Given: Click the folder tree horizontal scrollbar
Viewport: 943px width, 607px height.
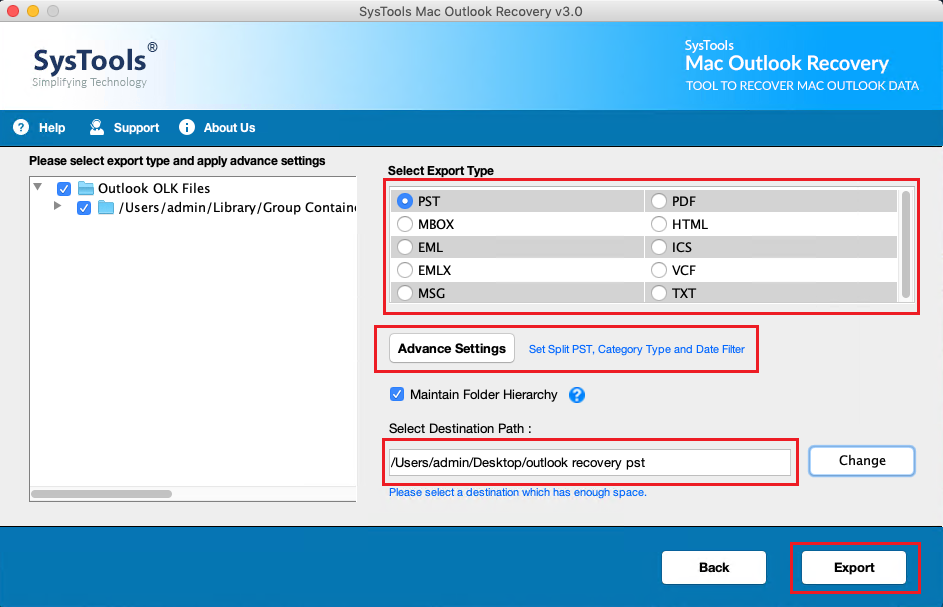Looking at the screenshot, I should click(x=102, y=494).
